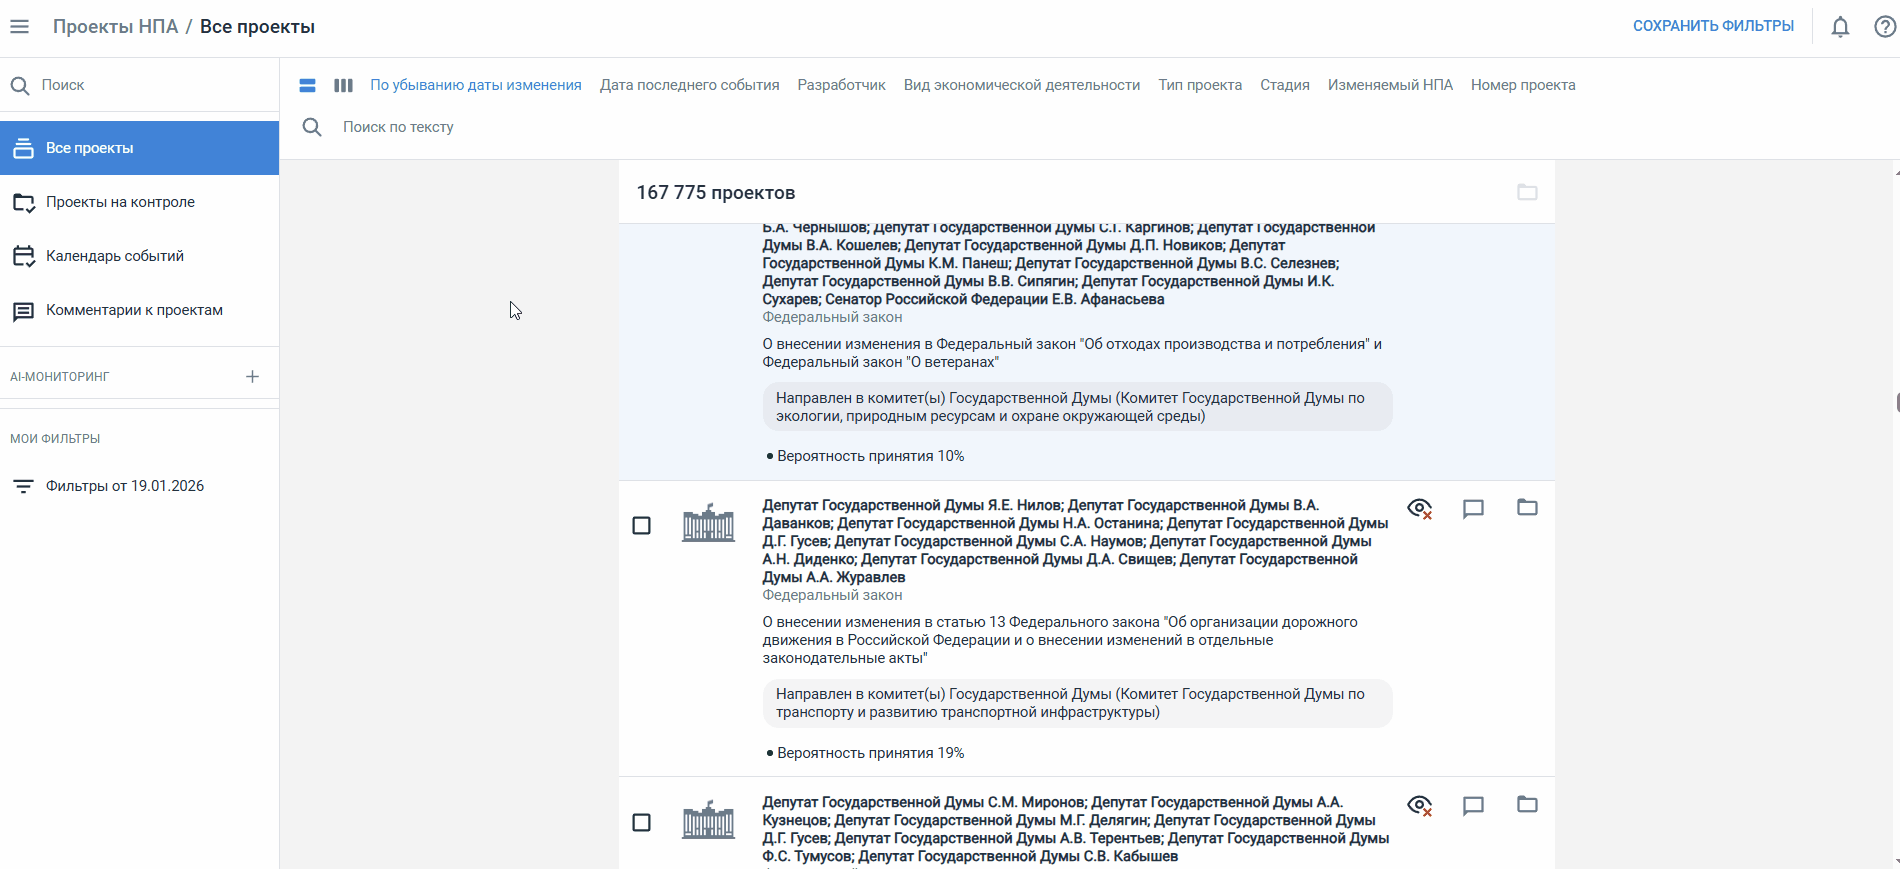The image size is (1900, 869).
Task: Select Все проекты in the sidebar
Action: coord(140,148)
